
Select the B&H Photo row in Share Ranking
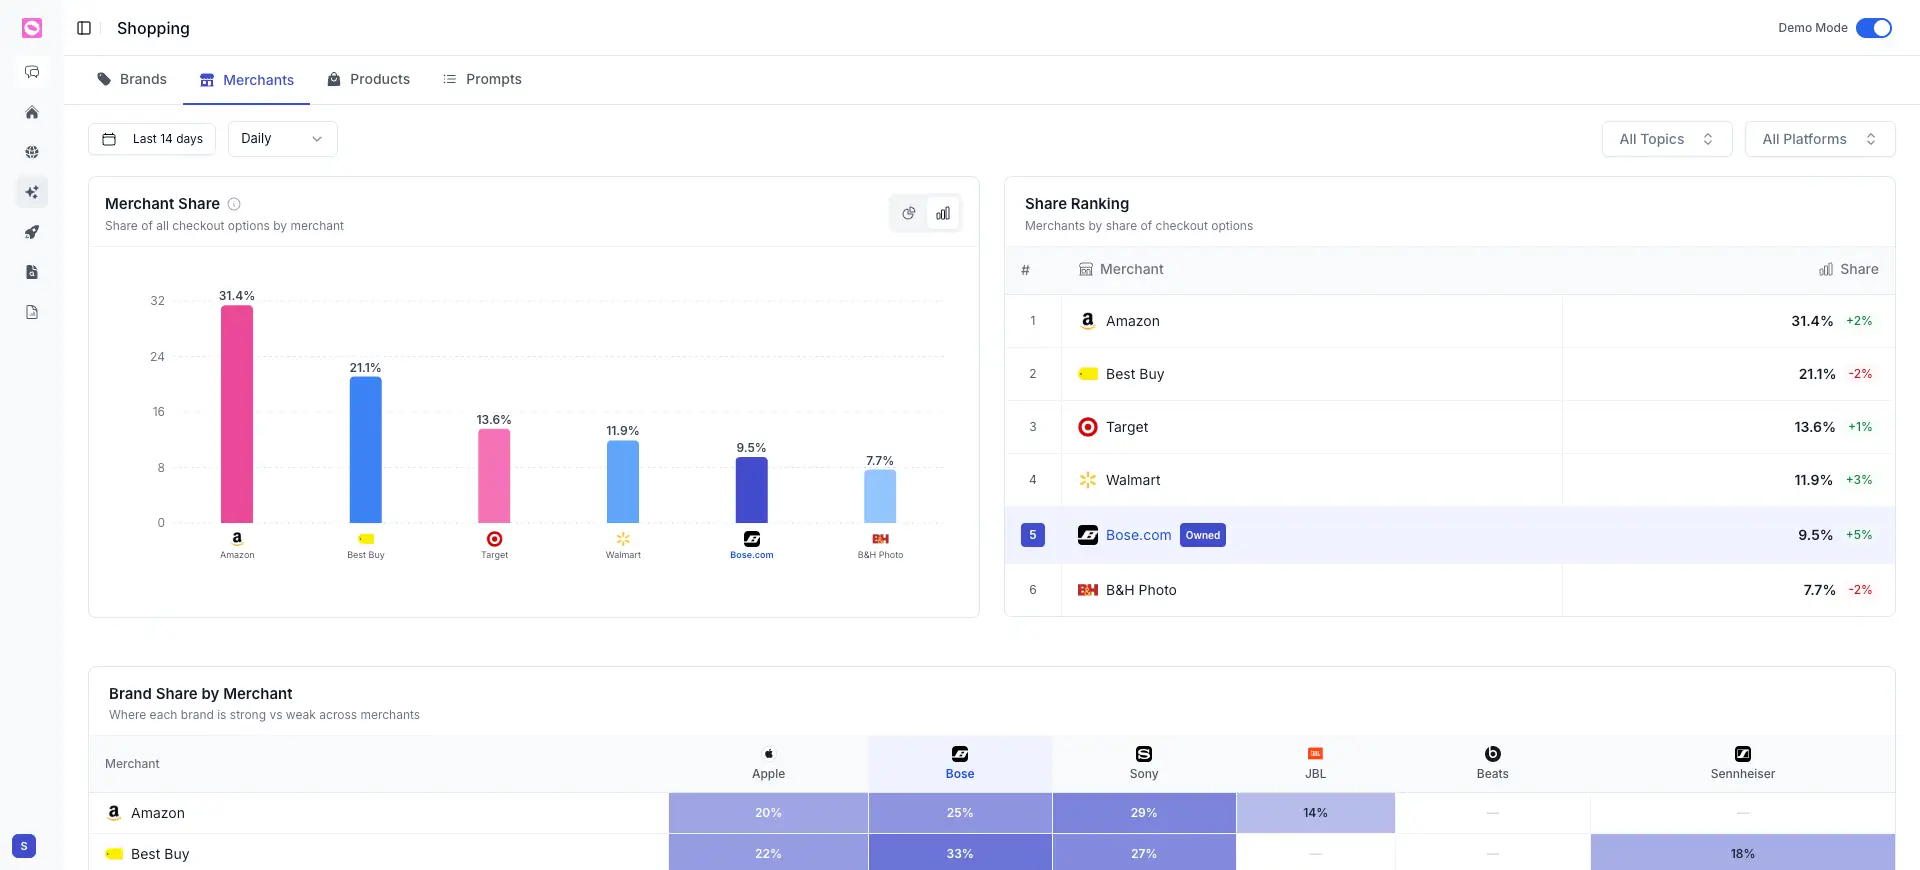coord(1450,590)
